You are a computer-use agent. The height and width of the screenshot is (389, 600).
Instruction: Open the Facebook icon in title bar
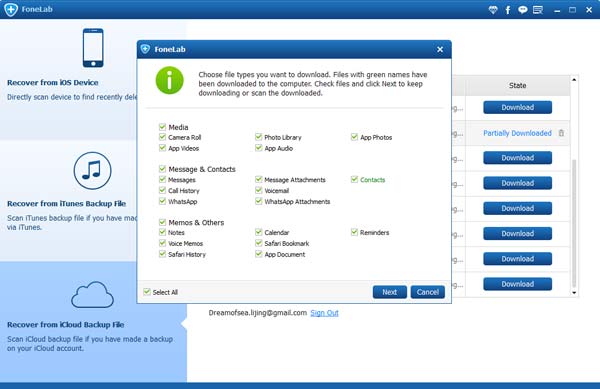(508, 10)
